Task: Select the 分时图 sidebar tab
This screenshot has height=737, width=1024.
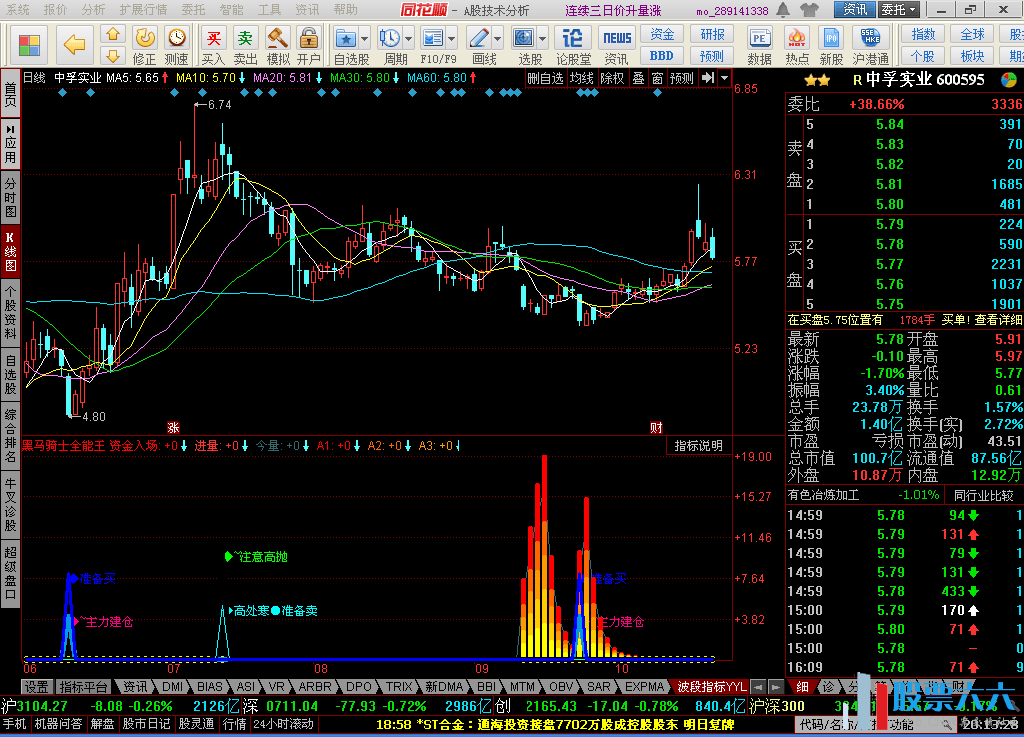Action: click(x=10, y=197)
